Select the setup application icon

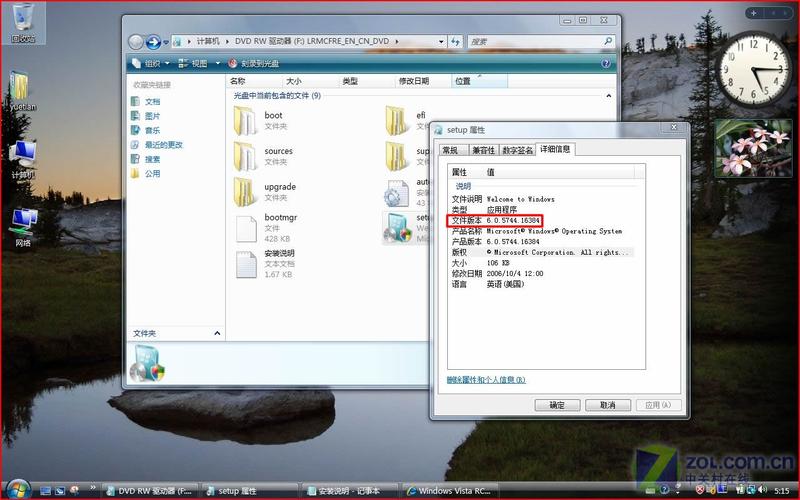pyautogui.click(x=397, y=228)
